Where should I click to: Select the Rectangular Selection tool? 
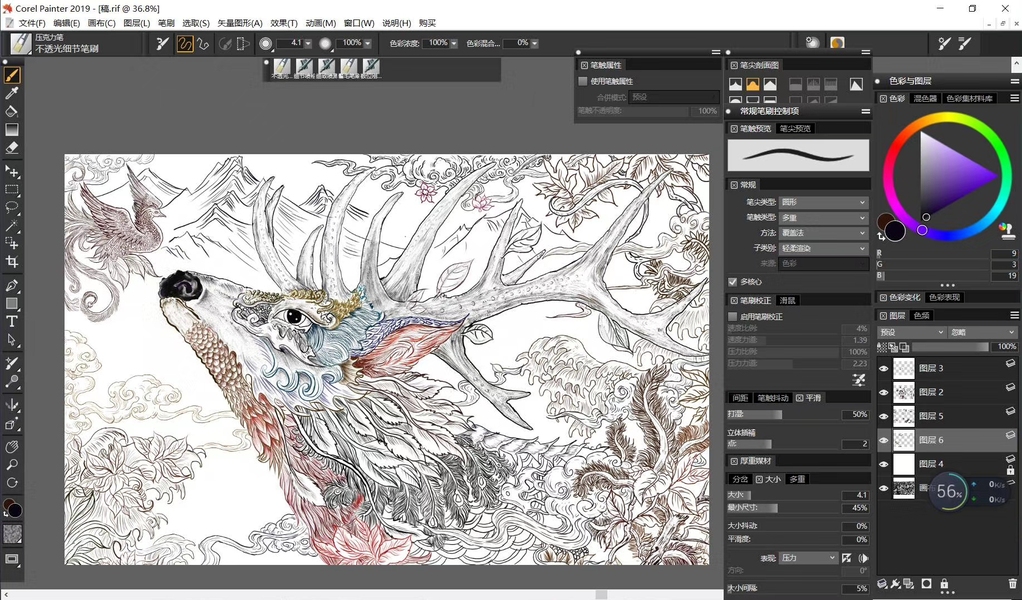(x=12, y=190)
